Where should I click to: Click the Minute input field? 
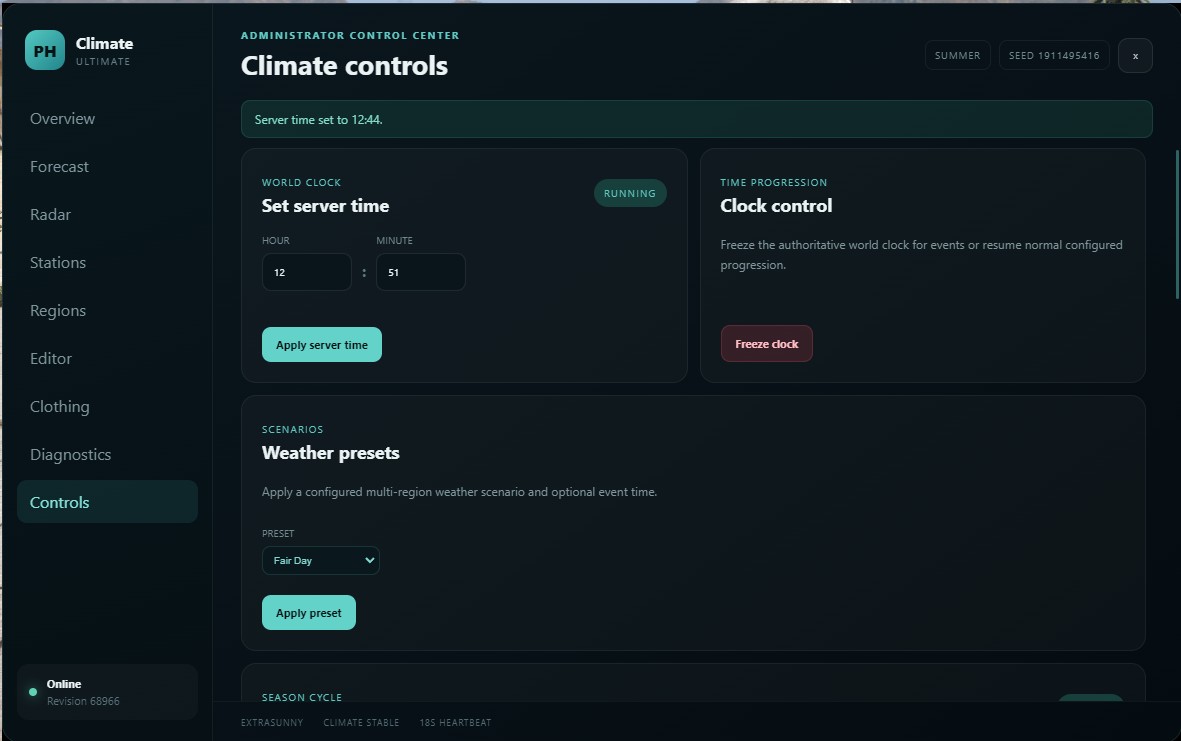click(x=420, y=272)
